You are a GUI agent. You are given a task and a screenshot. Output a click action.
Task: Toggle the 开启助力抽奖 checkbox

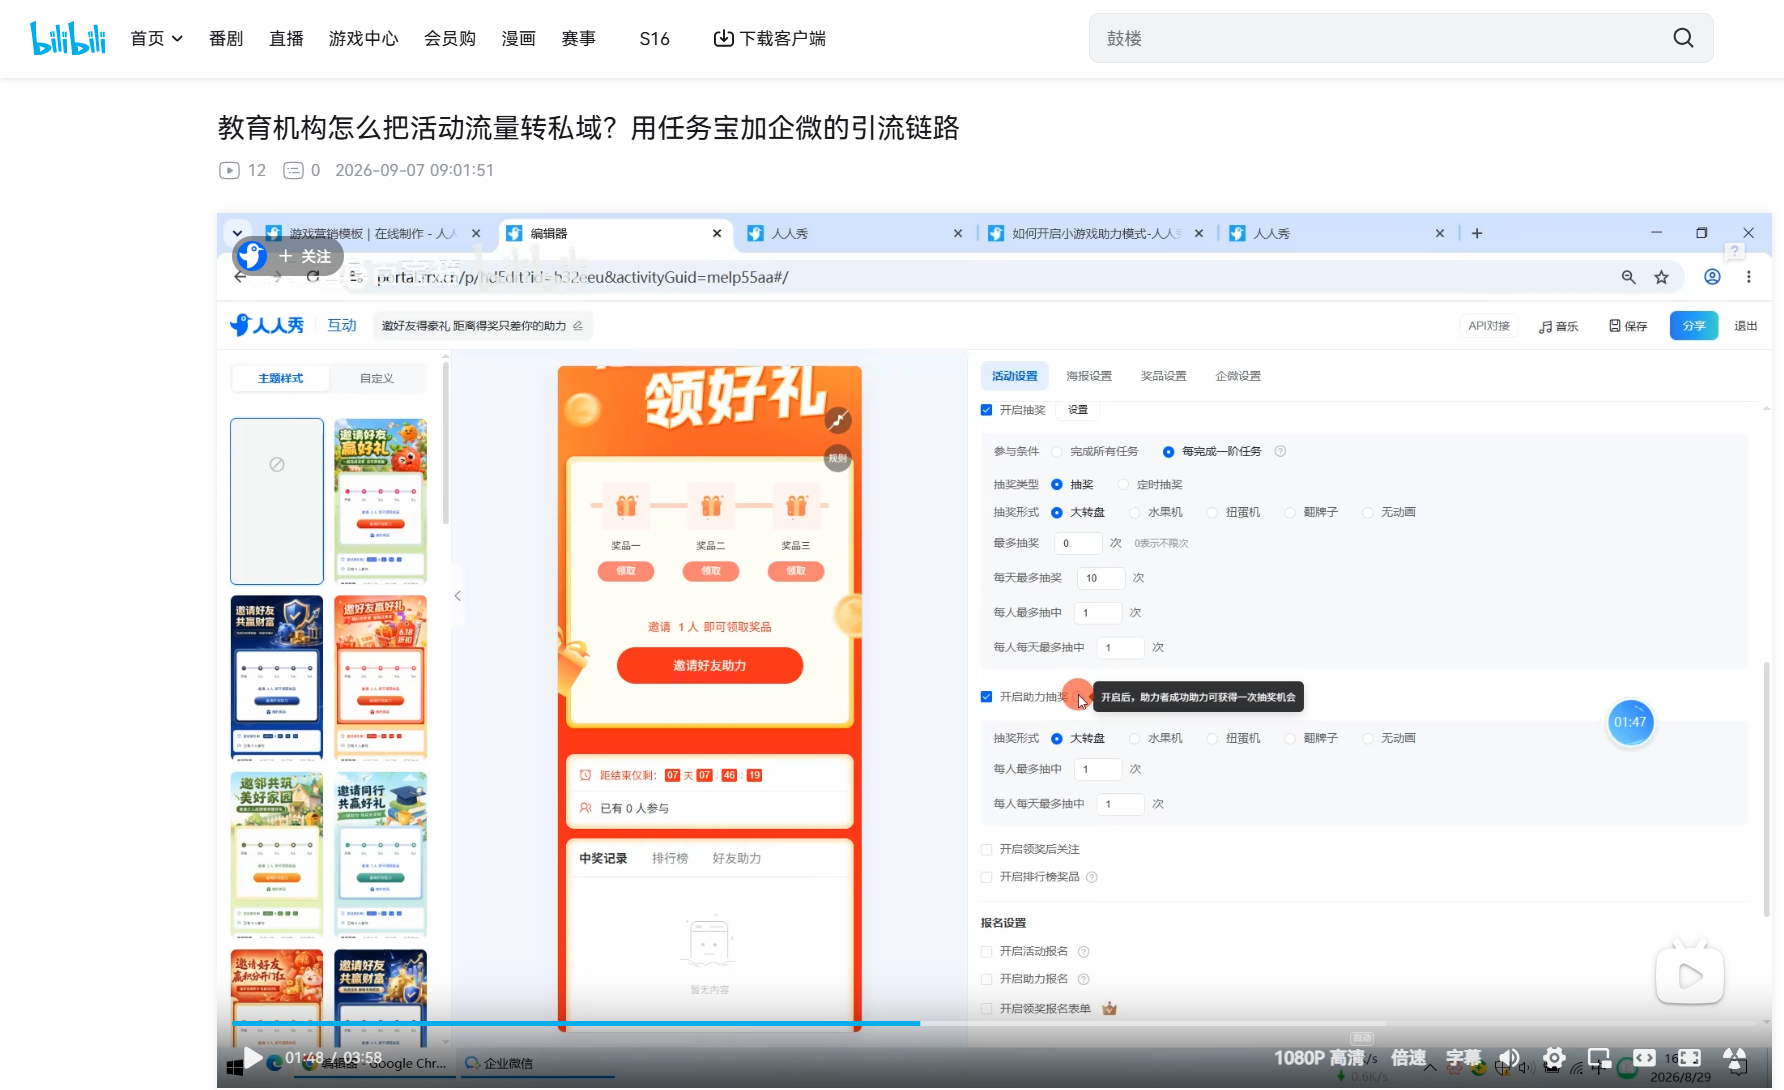pyautogui.click(x=986, y=697)
